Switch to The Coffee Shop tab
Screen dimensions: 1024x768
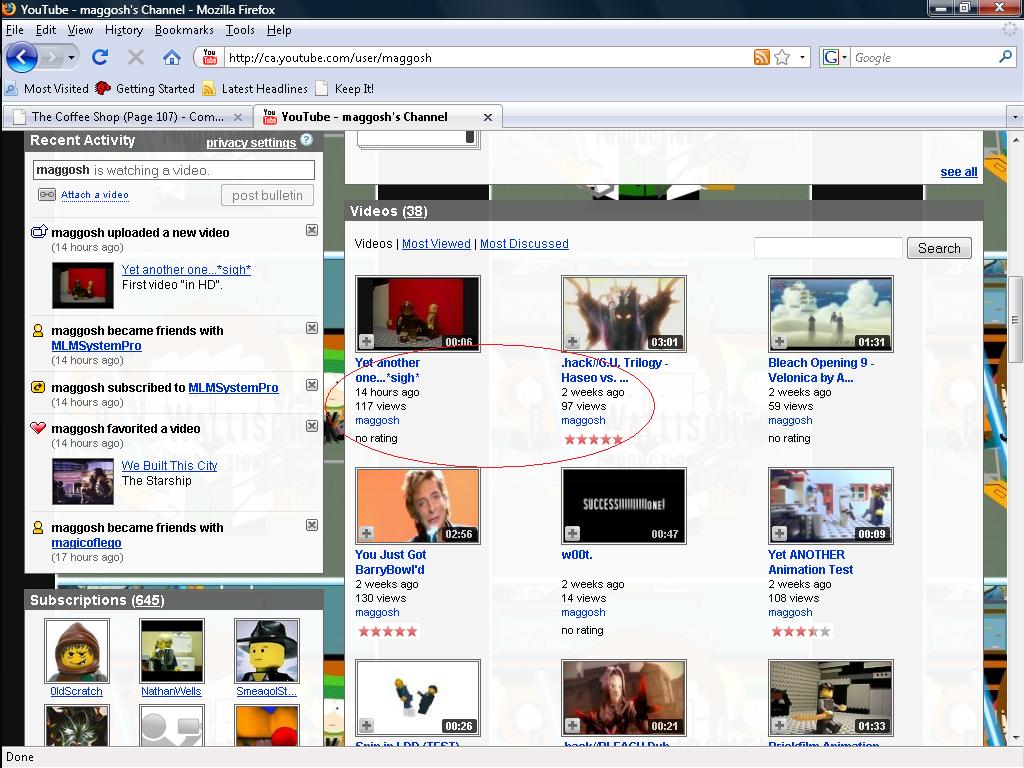tap(126, 117)
